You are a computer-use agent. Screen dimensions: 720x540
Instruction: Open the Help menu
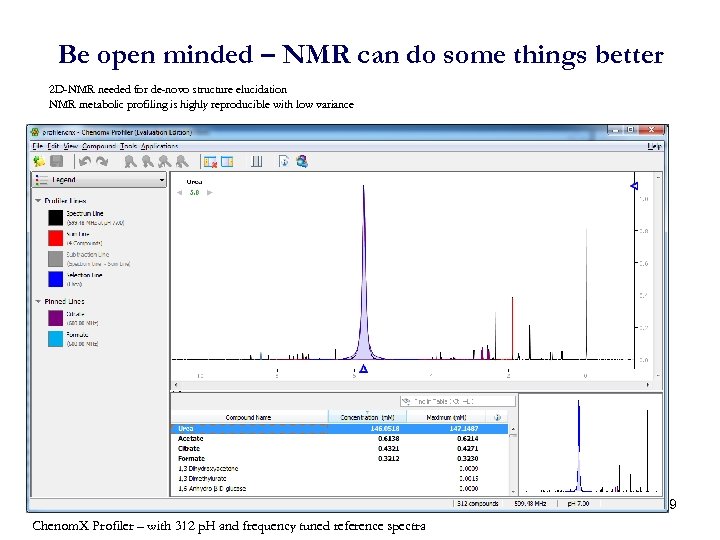click(x=654, y=146)
